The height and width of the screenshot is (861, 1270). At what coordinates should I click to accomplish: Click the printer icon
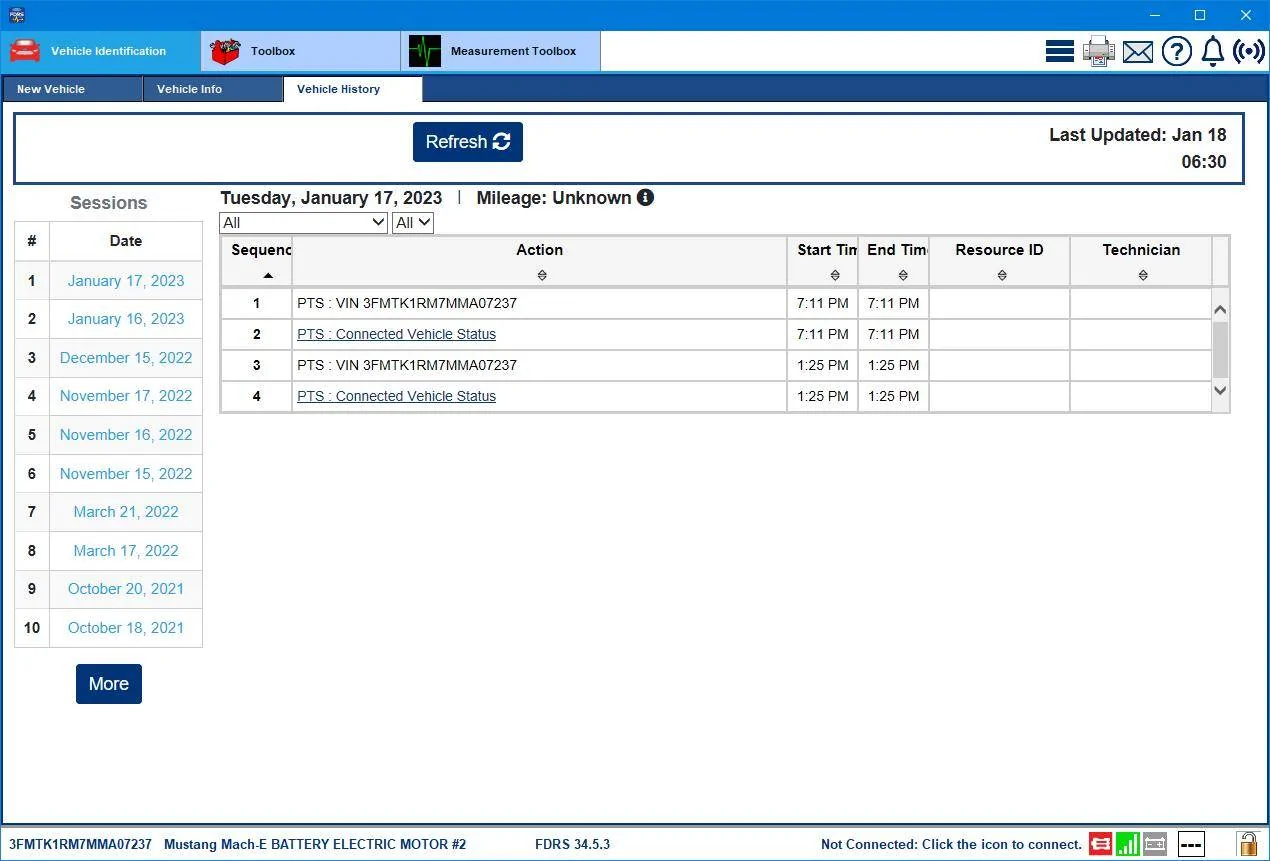tap(1099, 51)
